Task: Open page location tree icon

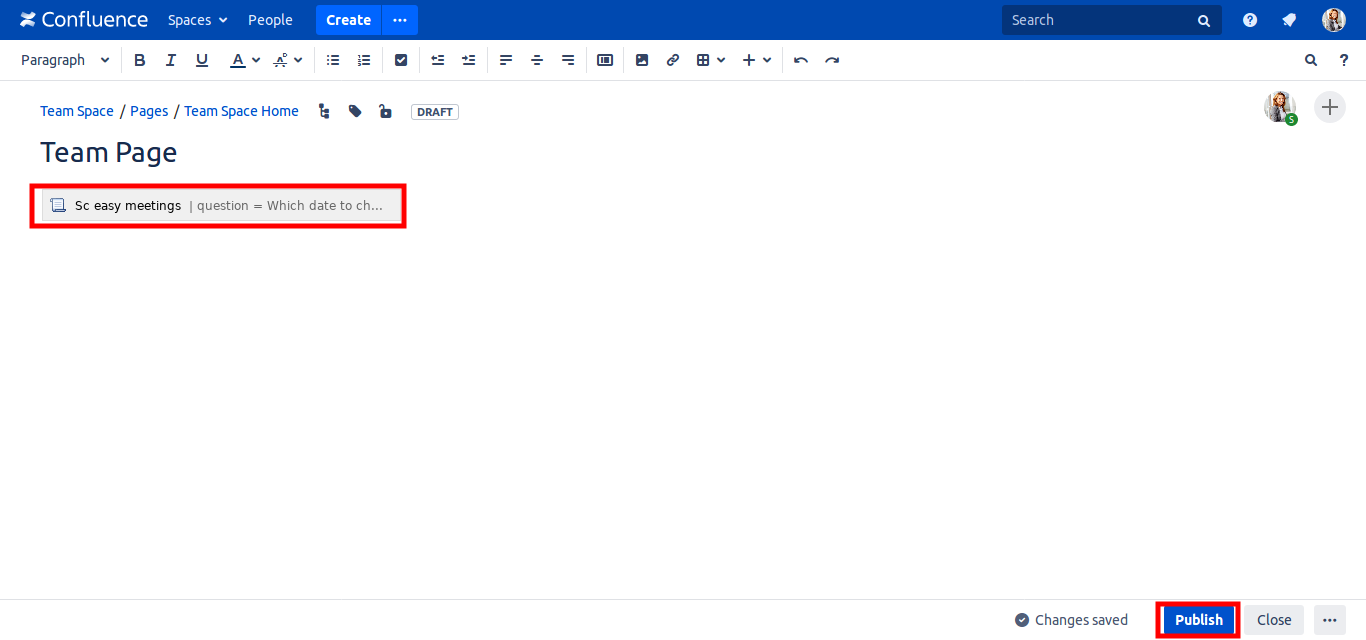Action: tap(324, 111)
